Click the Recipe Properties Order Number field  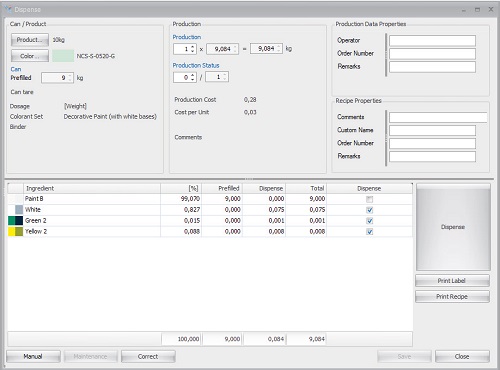(432, 143)
